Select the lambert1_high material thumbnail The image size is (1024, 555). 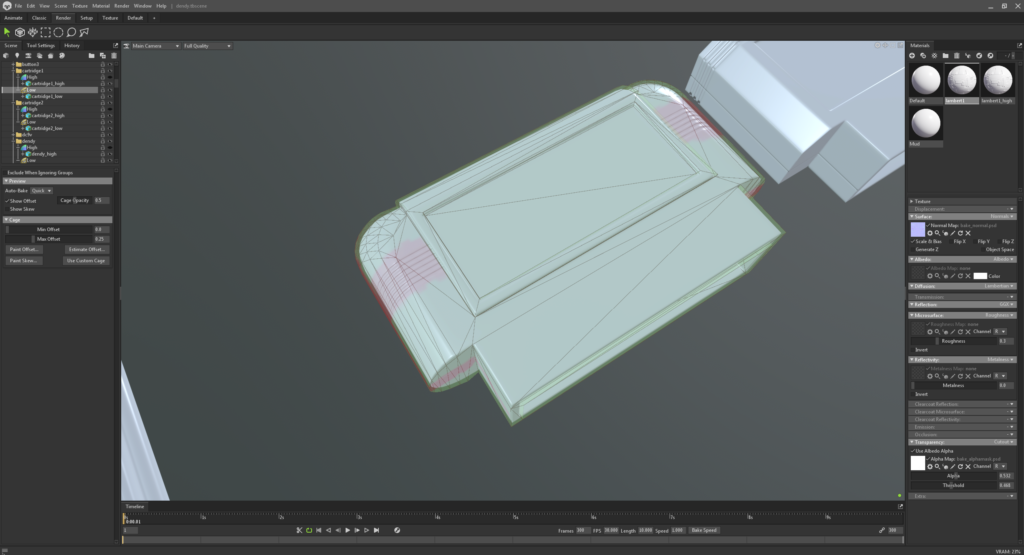[997, 81]
